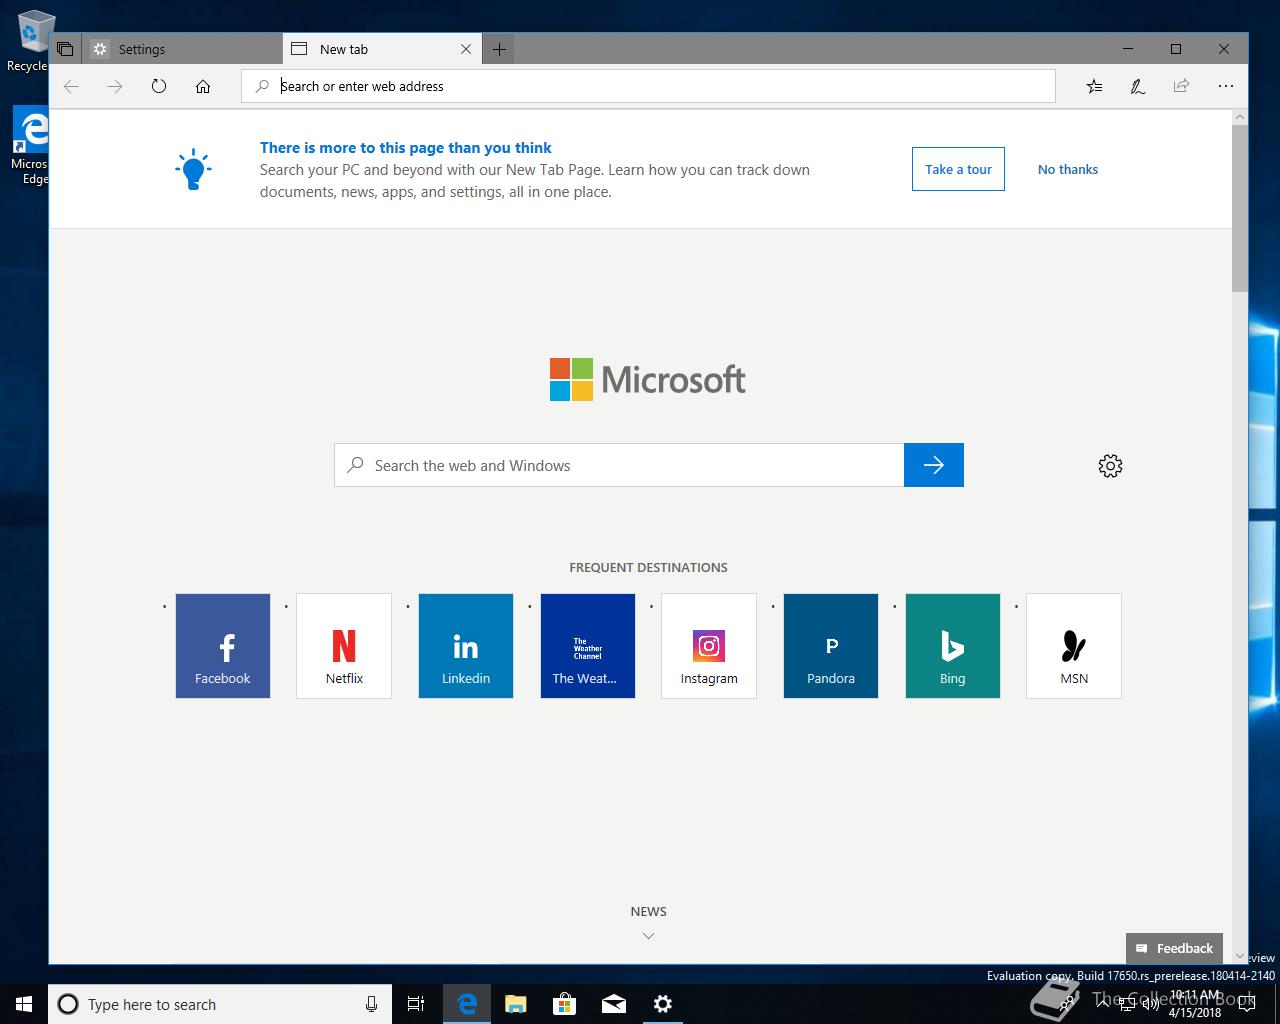The height and width of the screenshot is (1024, 1280).
Task: Click the taskbar microphone icon
Action: tap(371, 1005)
